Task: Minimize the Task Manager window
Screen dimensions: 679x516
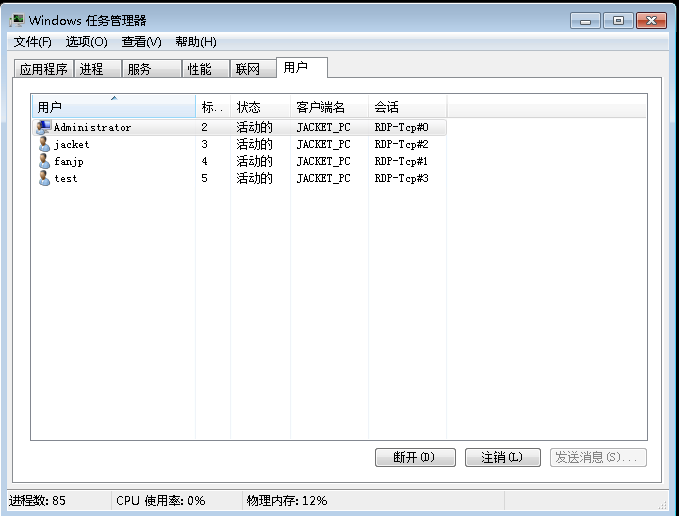Action: click(x=585, y=21)
